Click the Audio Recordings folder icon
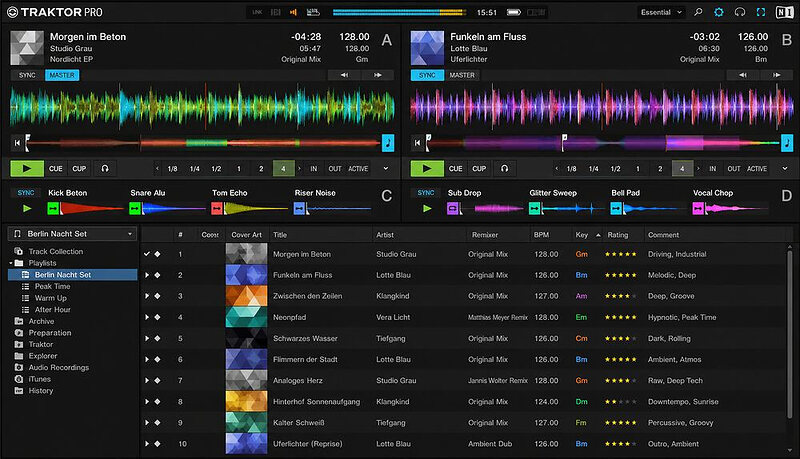 [19, 367]
